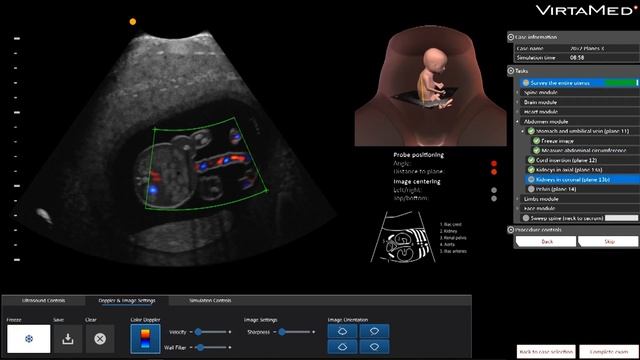The height and width of the screenshot is (360, 640).
Task: Expand the Face module
Action: pos(518,209)
